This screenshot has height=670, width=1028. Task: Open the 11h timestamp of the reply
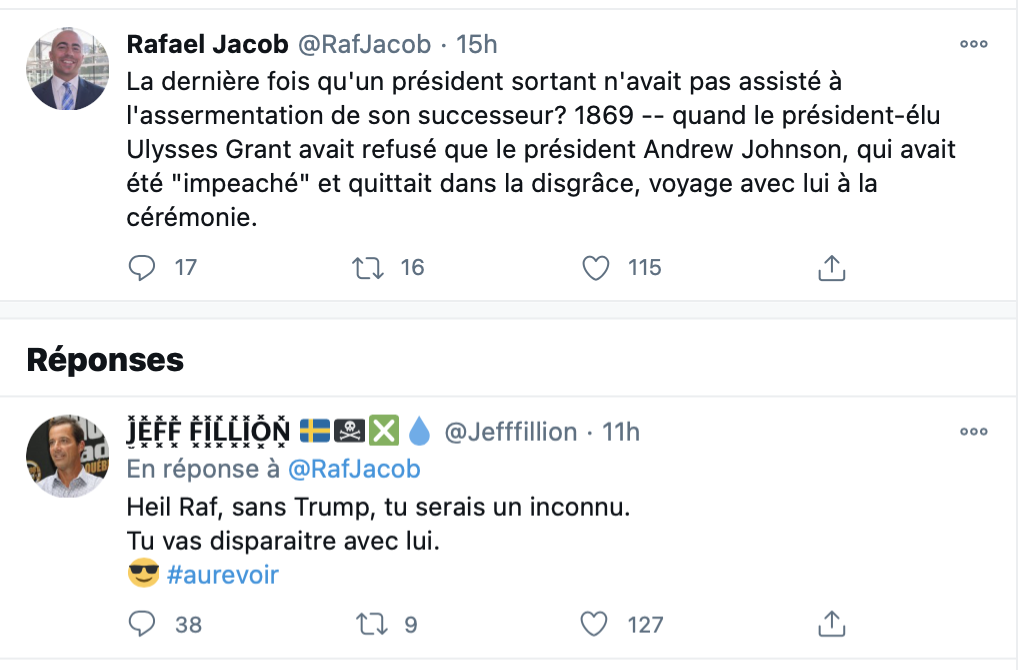point(621,431)
